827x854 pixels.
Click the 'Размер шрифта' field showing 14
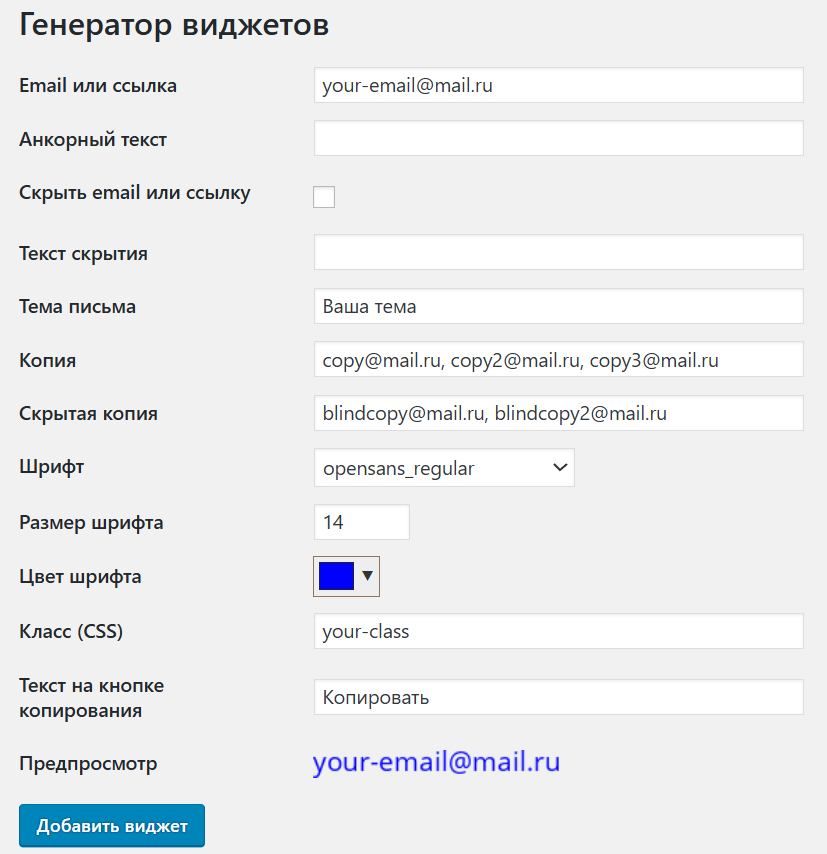coord(361,522)
